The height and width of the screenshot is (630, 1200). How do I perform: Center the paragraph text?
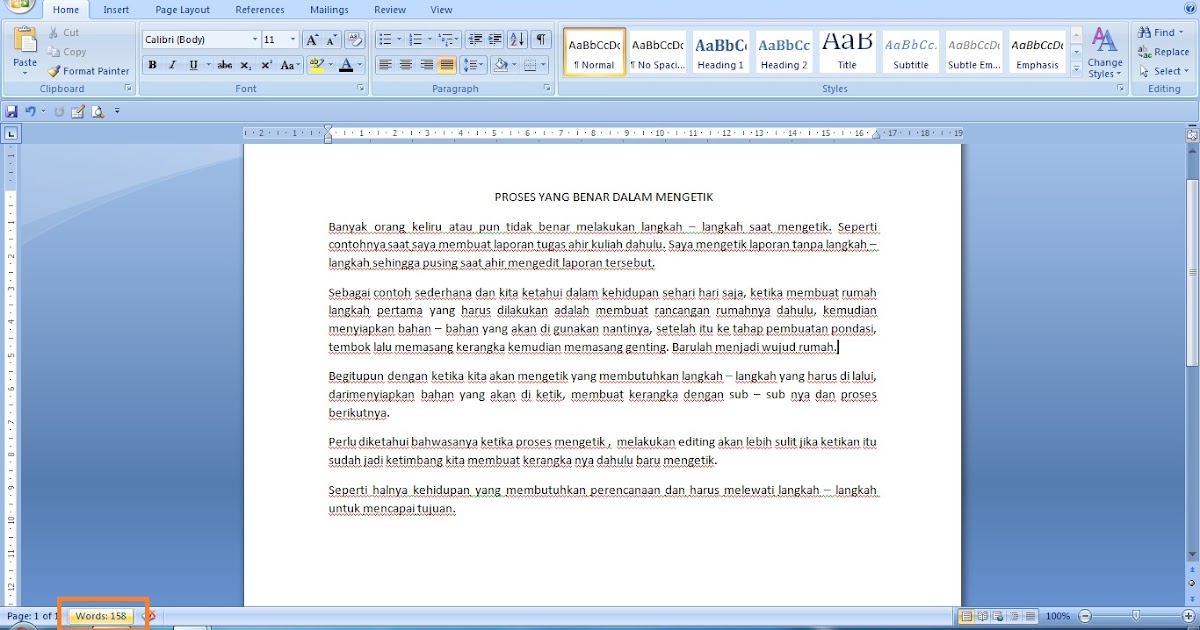click(406, 65)
